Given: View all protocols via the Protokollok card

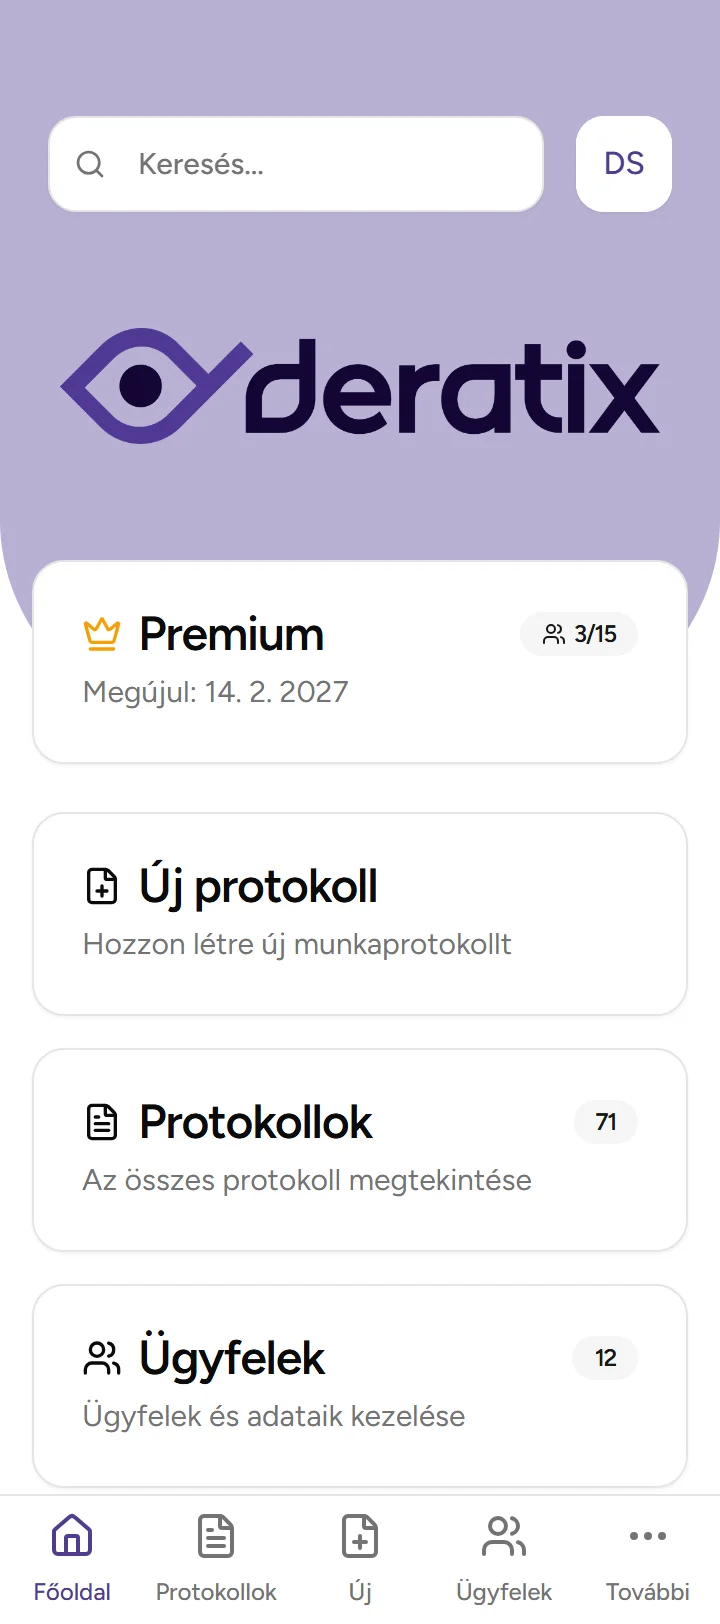Looking at the screenshot, I should [x=360, y=1148].
